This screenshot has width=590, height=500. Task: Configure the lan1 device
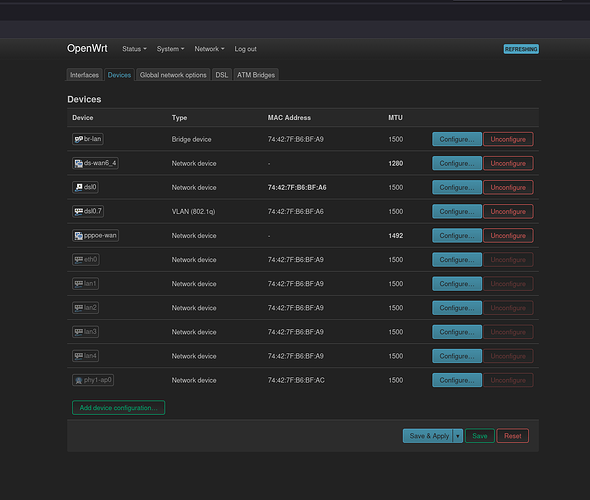tap(457, 284)
